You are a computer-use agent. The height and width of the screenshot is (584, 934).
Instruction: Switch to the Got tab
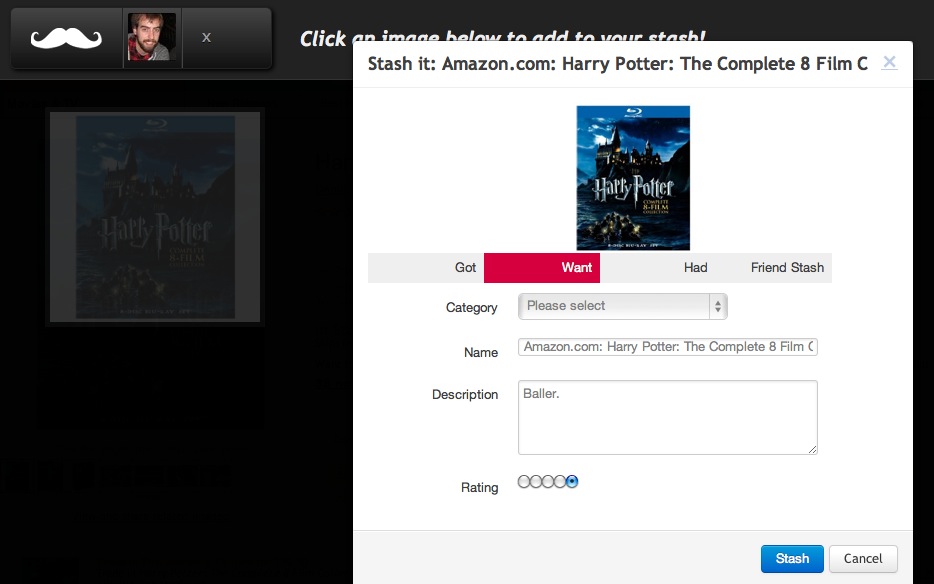pos(426,268)
